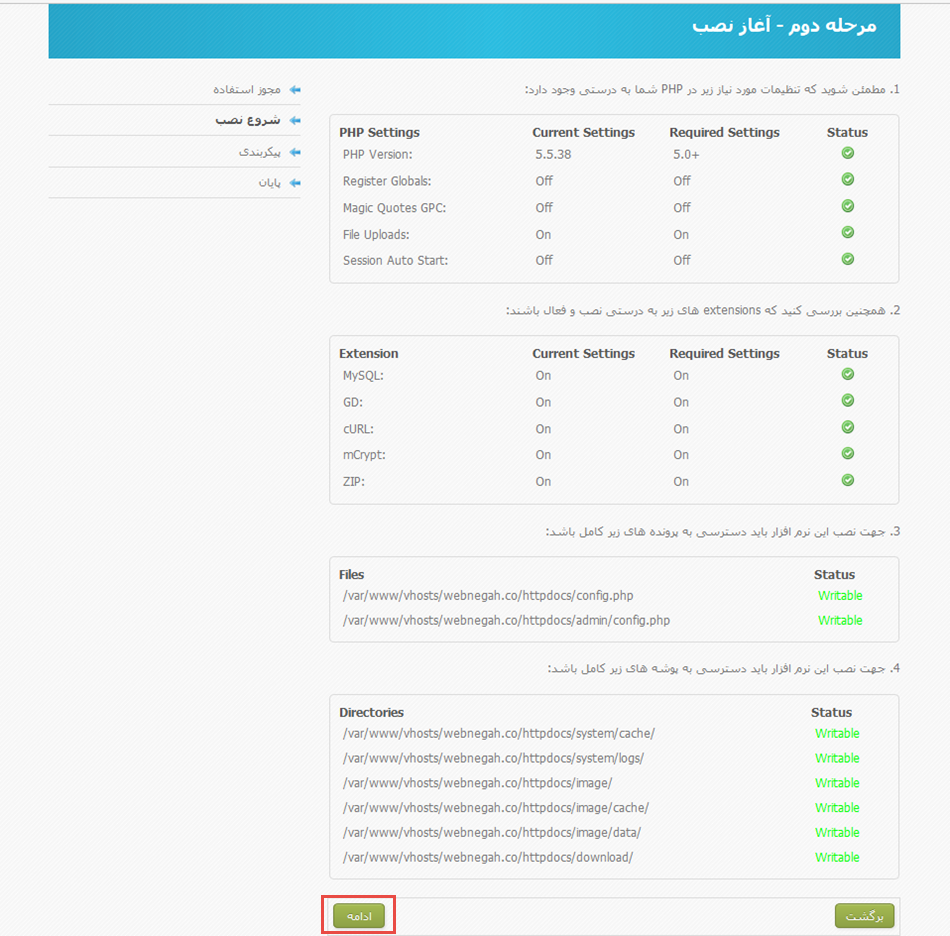Click the blue arrow beside پیکربندی

[294, 152]
